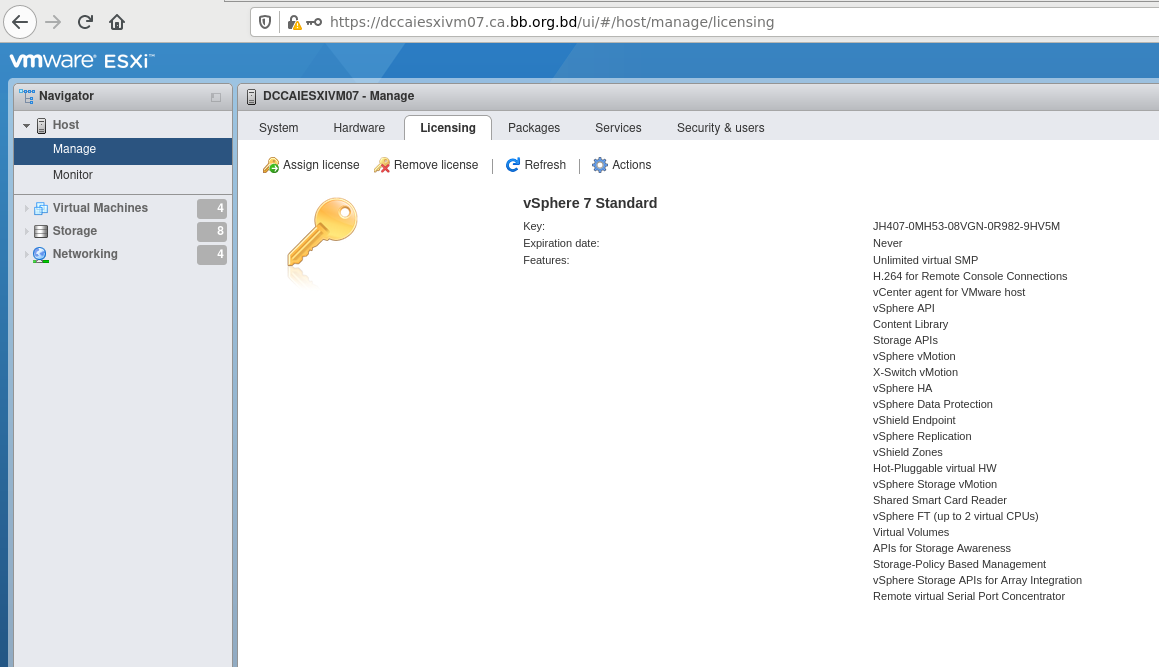The height and width of the screenshot is (667, 1159).
Task: Expand the Virtual Machines tree arrow
Action: pyautogui.click(x=27, y=209)
